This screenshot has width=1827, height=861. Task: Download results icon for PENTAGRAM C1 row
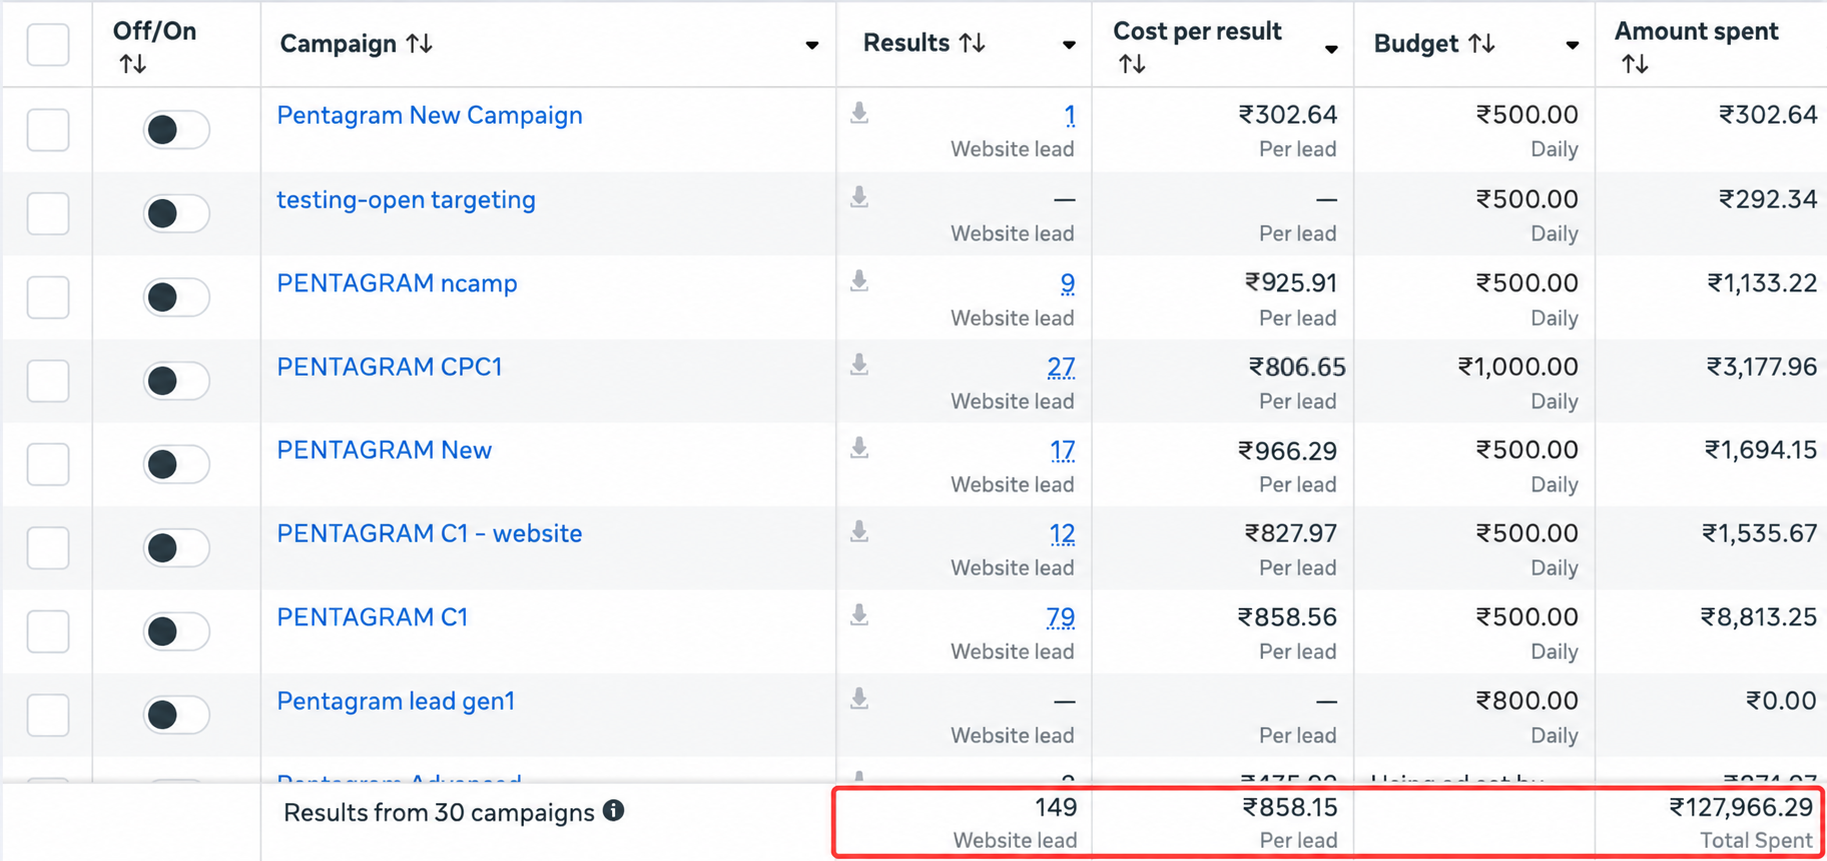(x=859, y=615)
